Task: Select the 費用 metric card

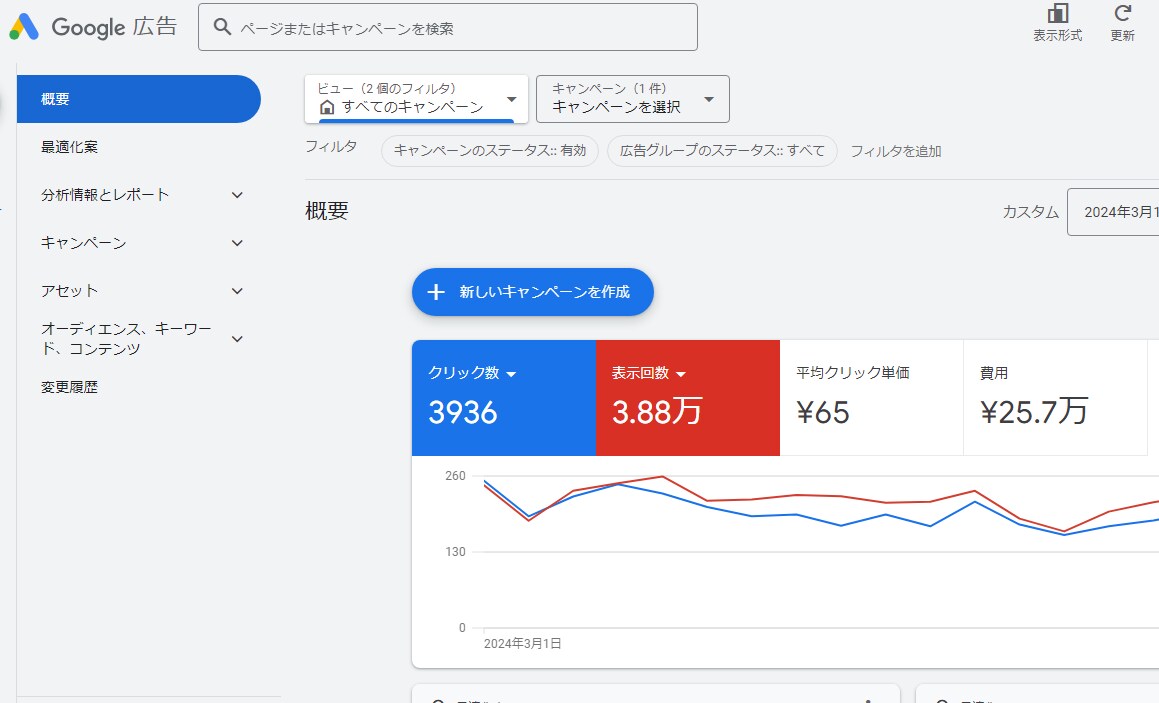Action: [1056, 398]
